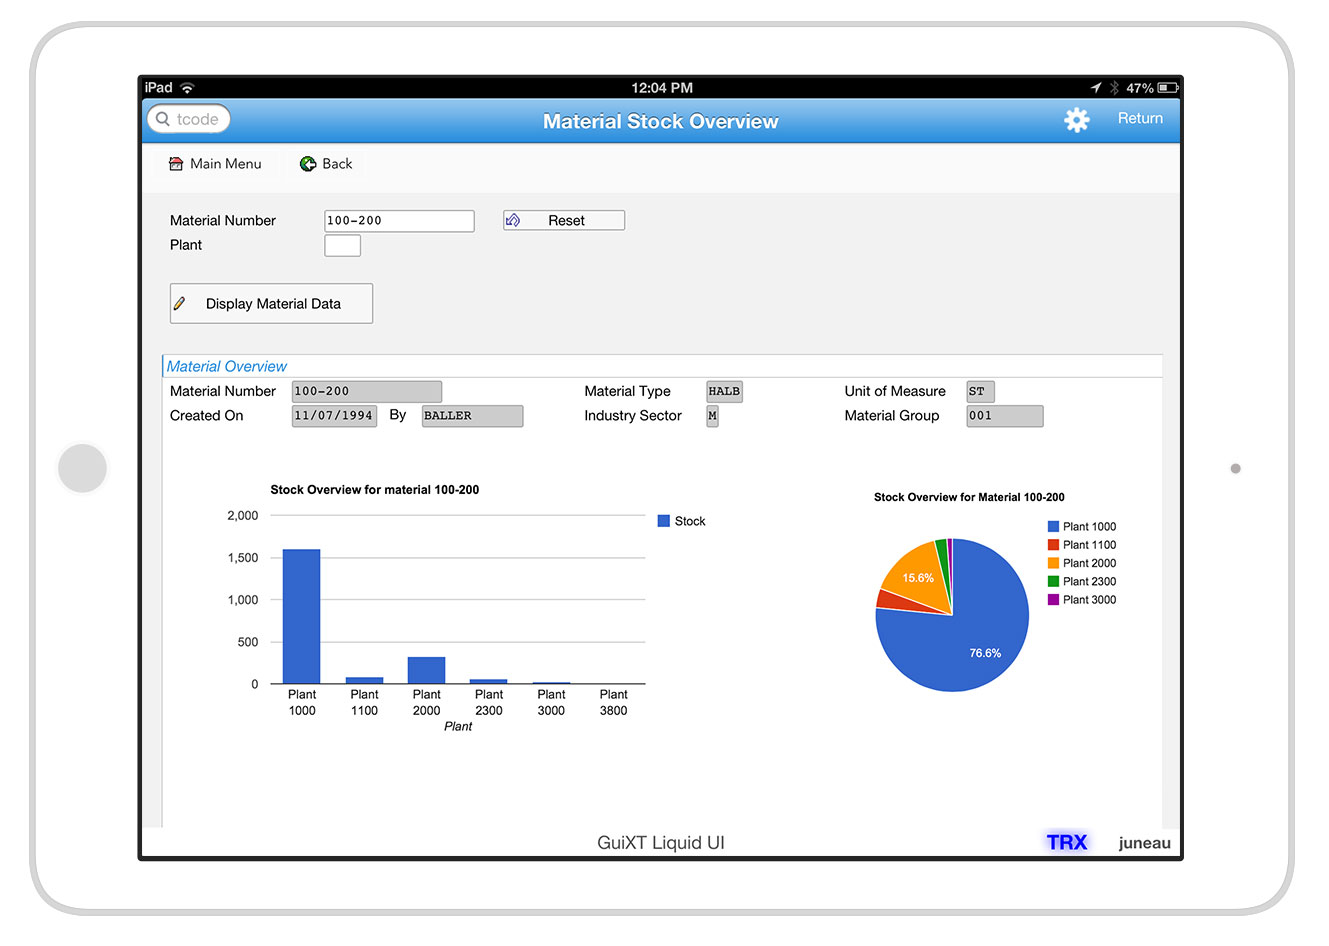This screenshot has width=1329, height=946.
Task: Open the settings gear icon
Action: [1076, 120]
